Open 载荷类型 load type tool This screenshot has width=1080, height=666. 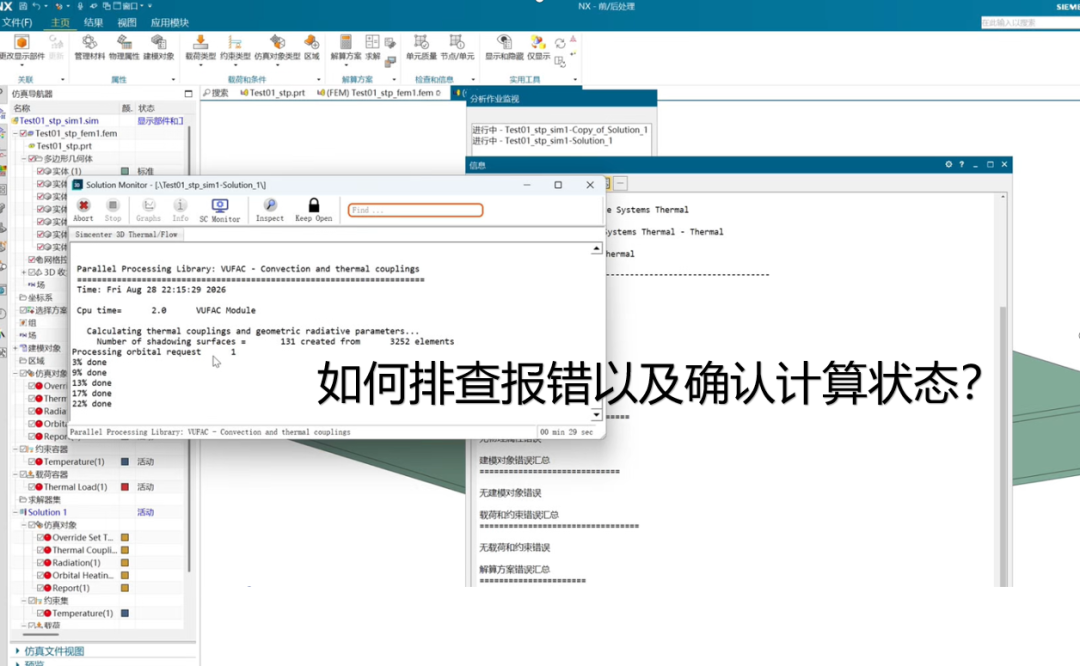pyautogui.click(x=200, y=48)
